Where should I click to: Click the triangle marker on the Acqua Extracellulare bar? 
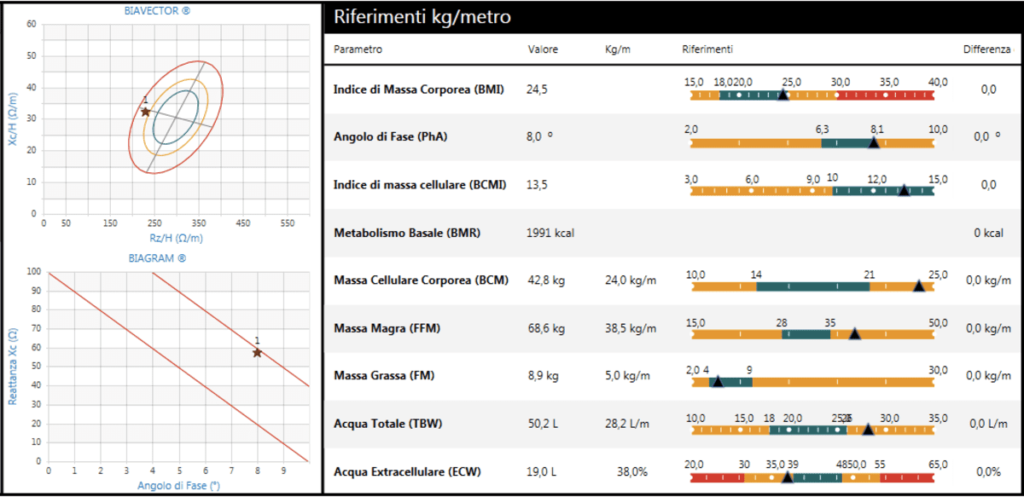point(787,477)
